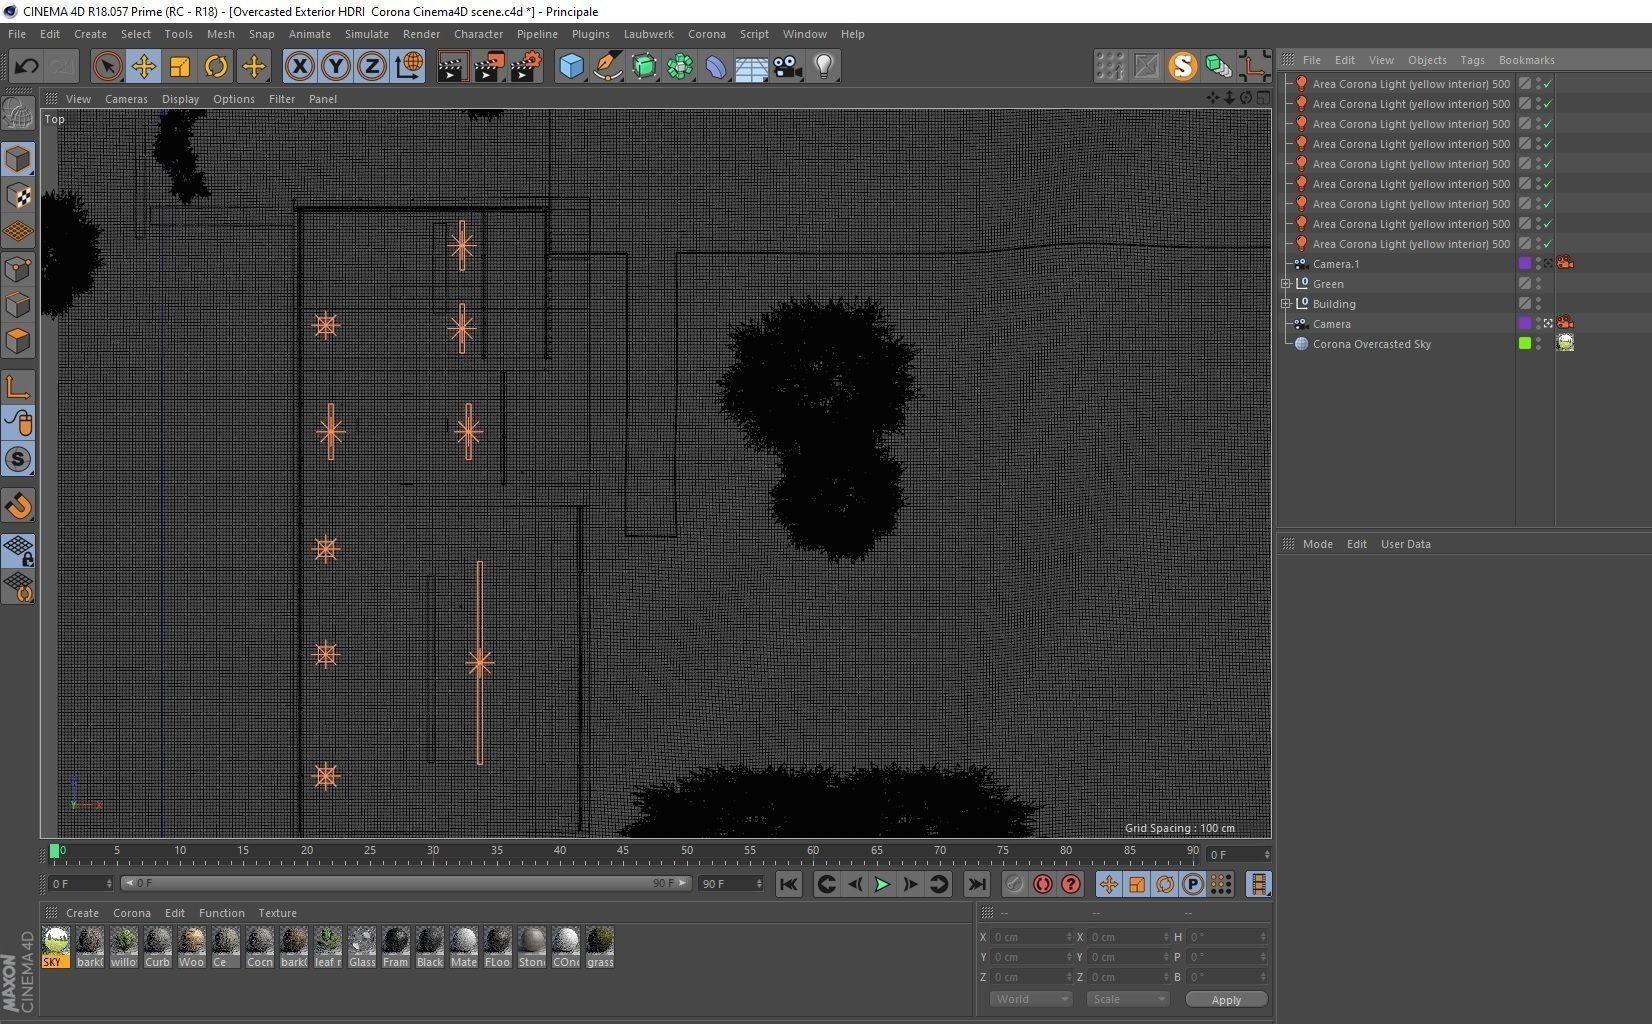1652x1024 pixels.
Task: Toggle the Z axis lock
Action: pyautogui.click(x=371, y=67)
